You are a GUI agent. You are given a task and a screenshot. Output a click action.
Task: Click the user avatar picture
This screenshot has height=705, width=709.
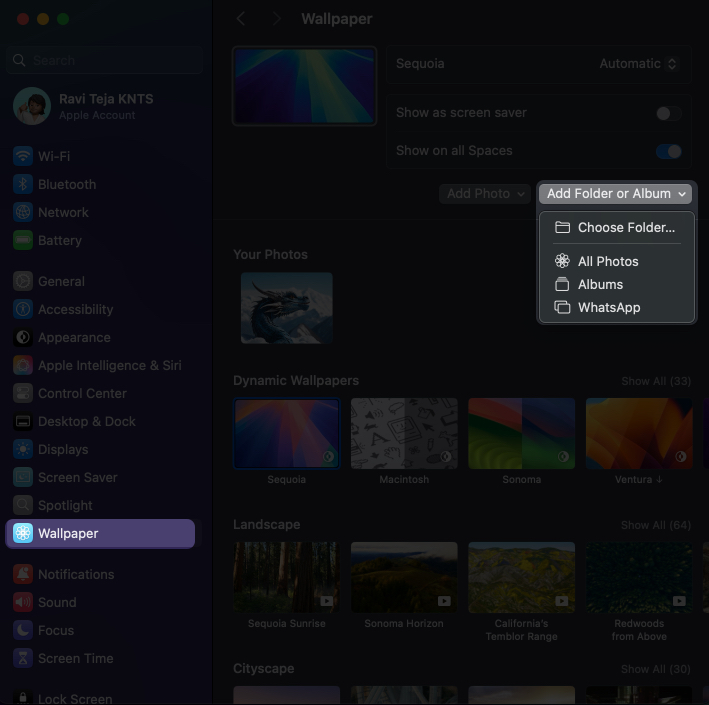(x=32, y=106)
